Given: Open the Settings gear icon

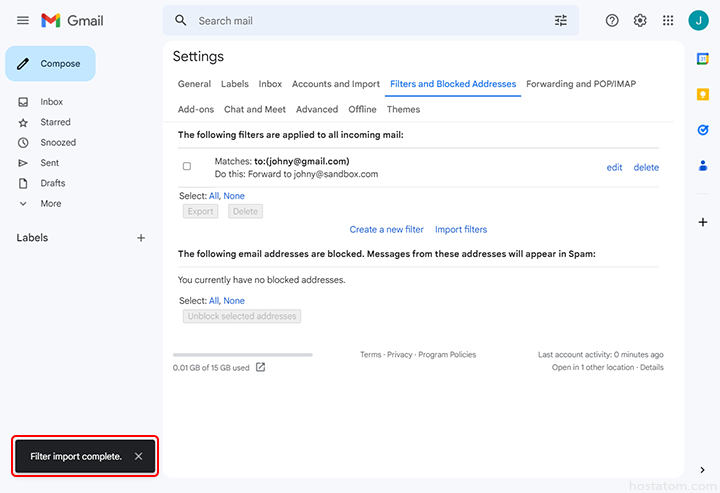Looking at the screenshot, I should tap(640, 20).
